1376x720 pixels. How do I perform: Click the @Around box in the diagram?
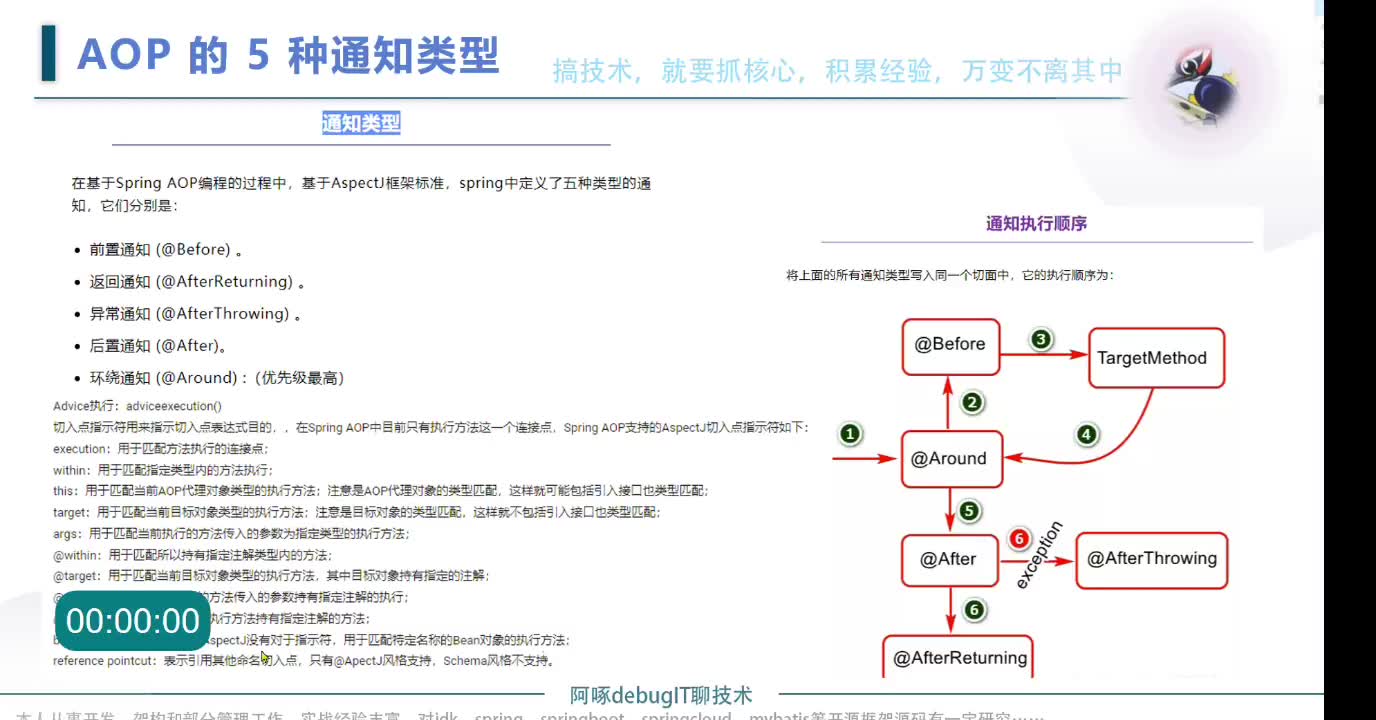pyautogui.click(x=950, y=459)
